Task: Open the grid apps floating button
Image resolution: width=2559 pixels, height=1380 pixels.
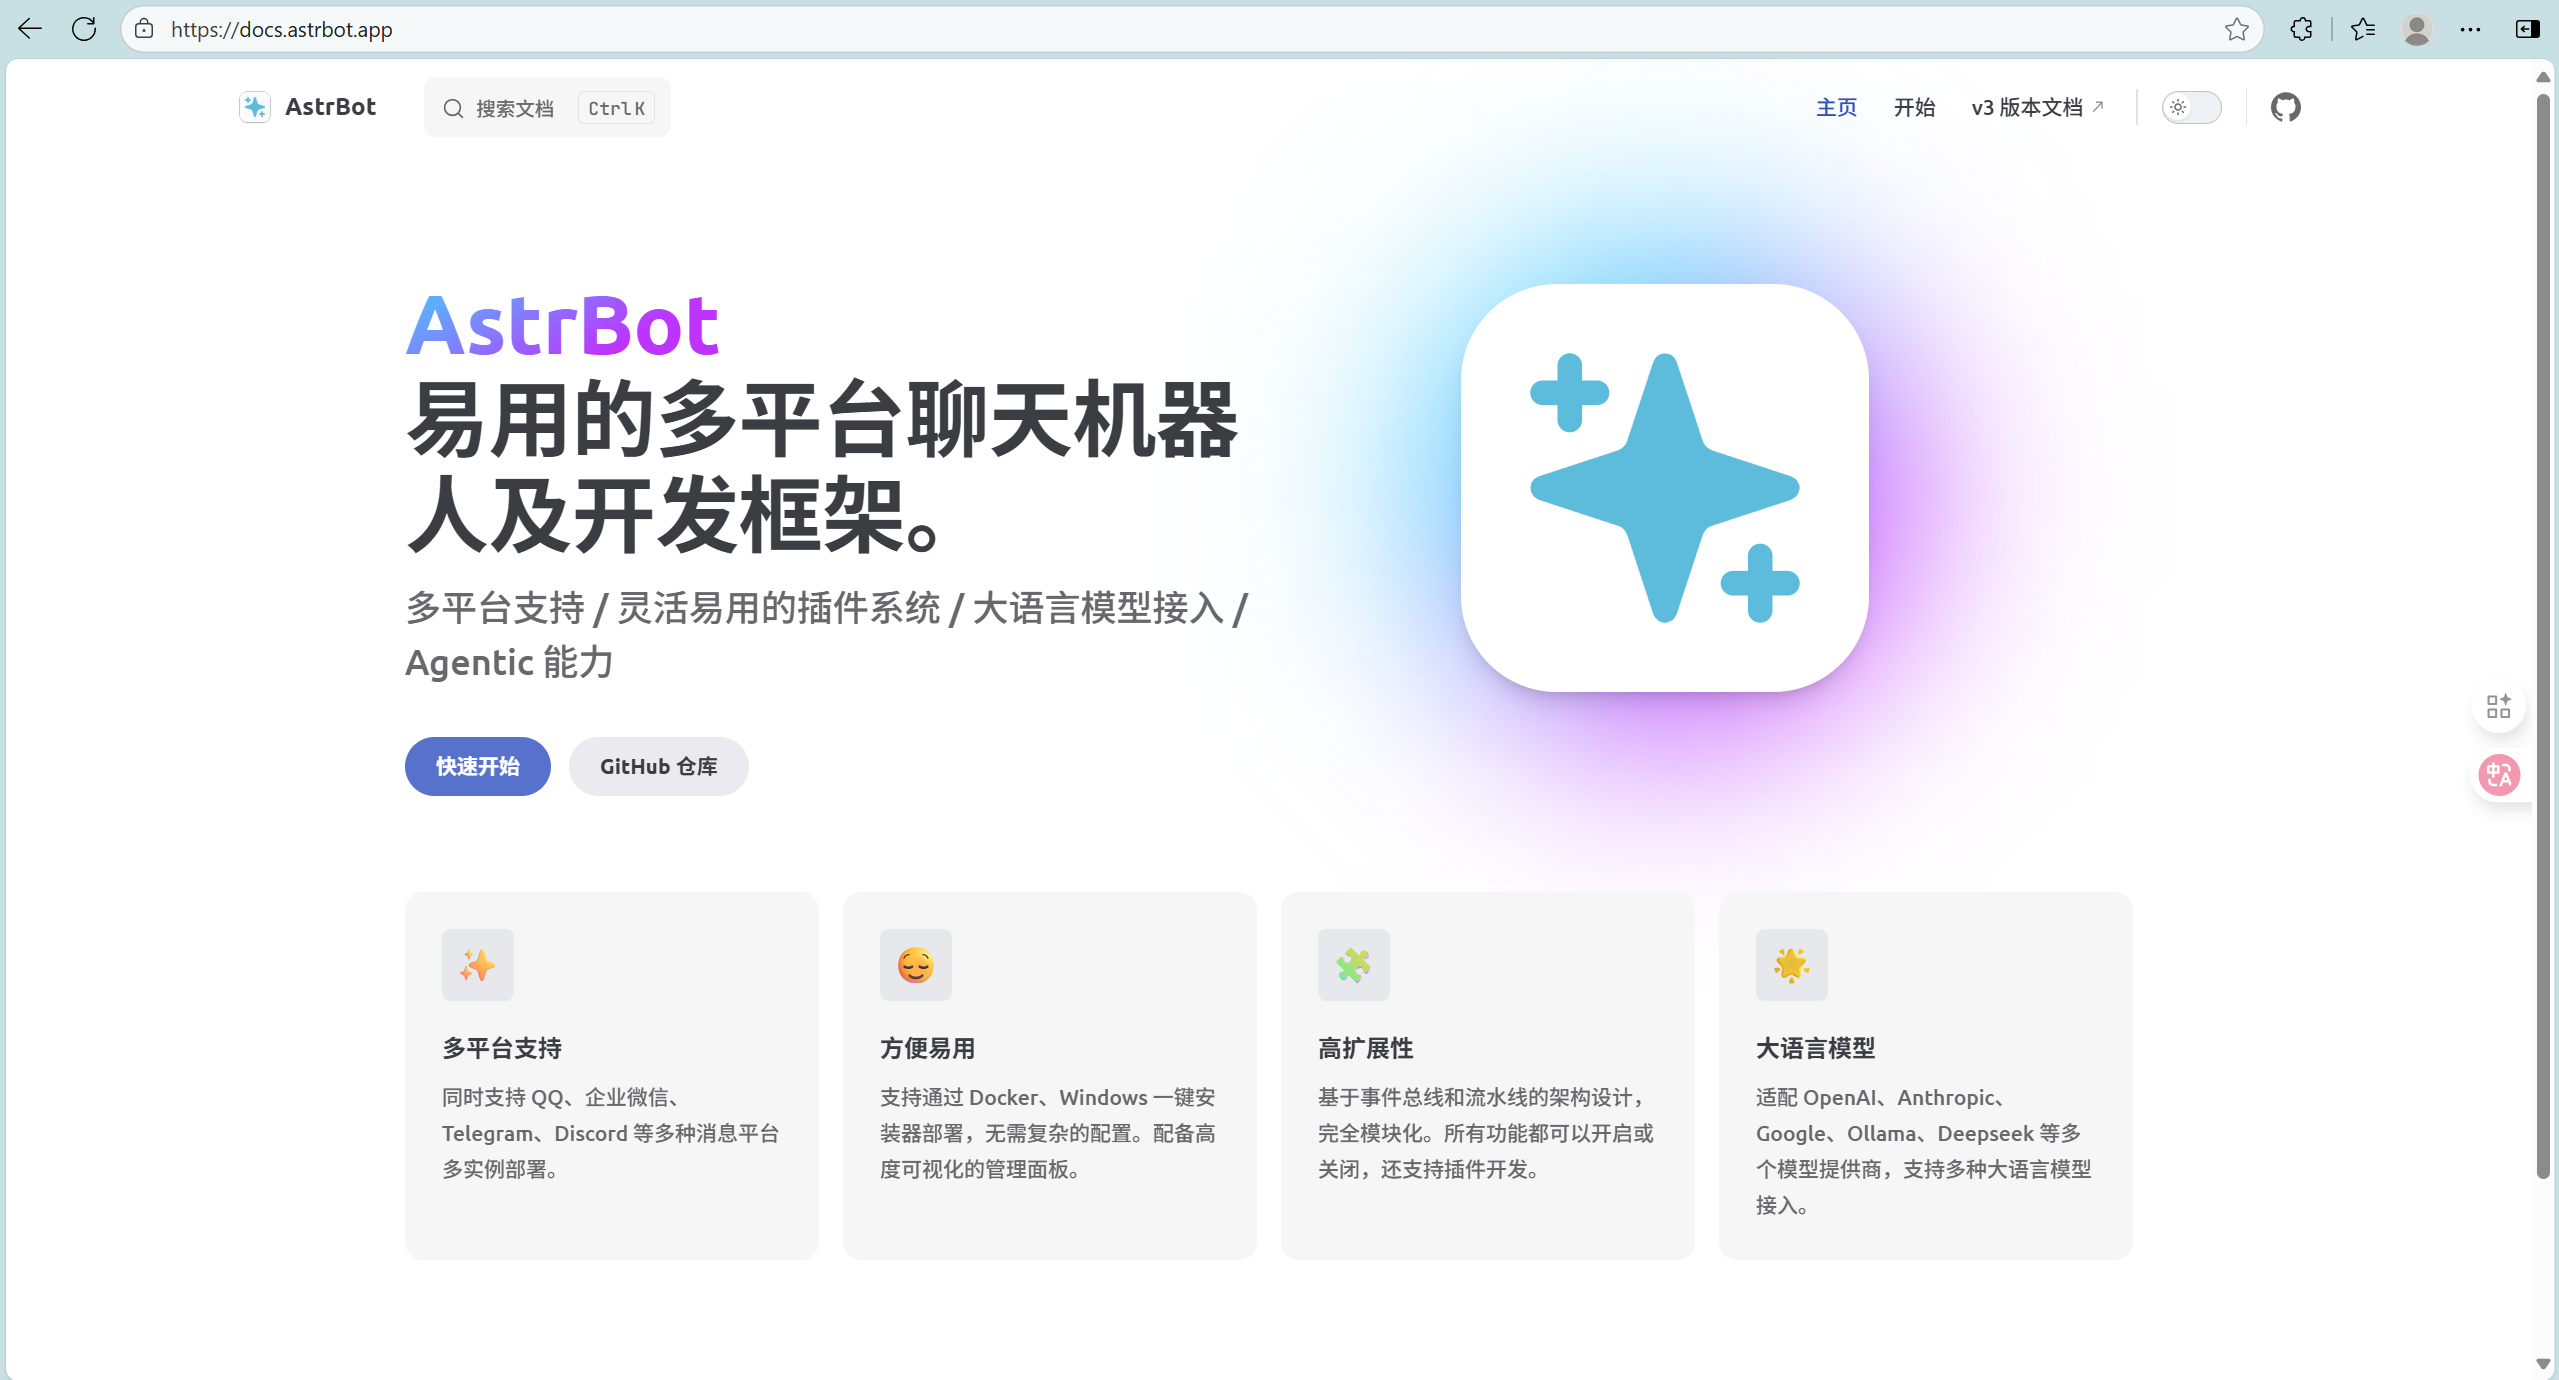Action: 2498,707
